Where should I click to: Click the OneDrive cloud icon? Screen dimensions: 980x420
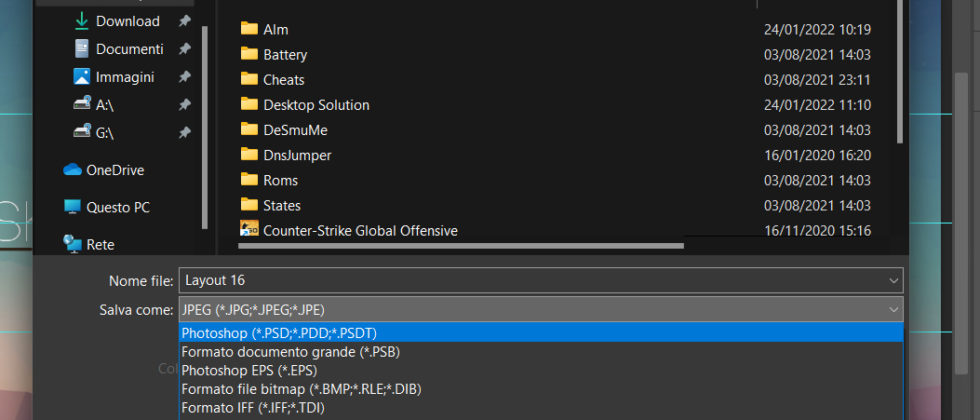(x=72, y=169)
